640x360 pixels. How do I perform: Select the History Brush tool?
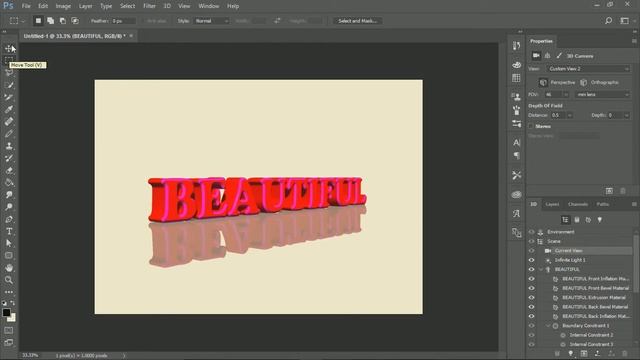(9, 158)
